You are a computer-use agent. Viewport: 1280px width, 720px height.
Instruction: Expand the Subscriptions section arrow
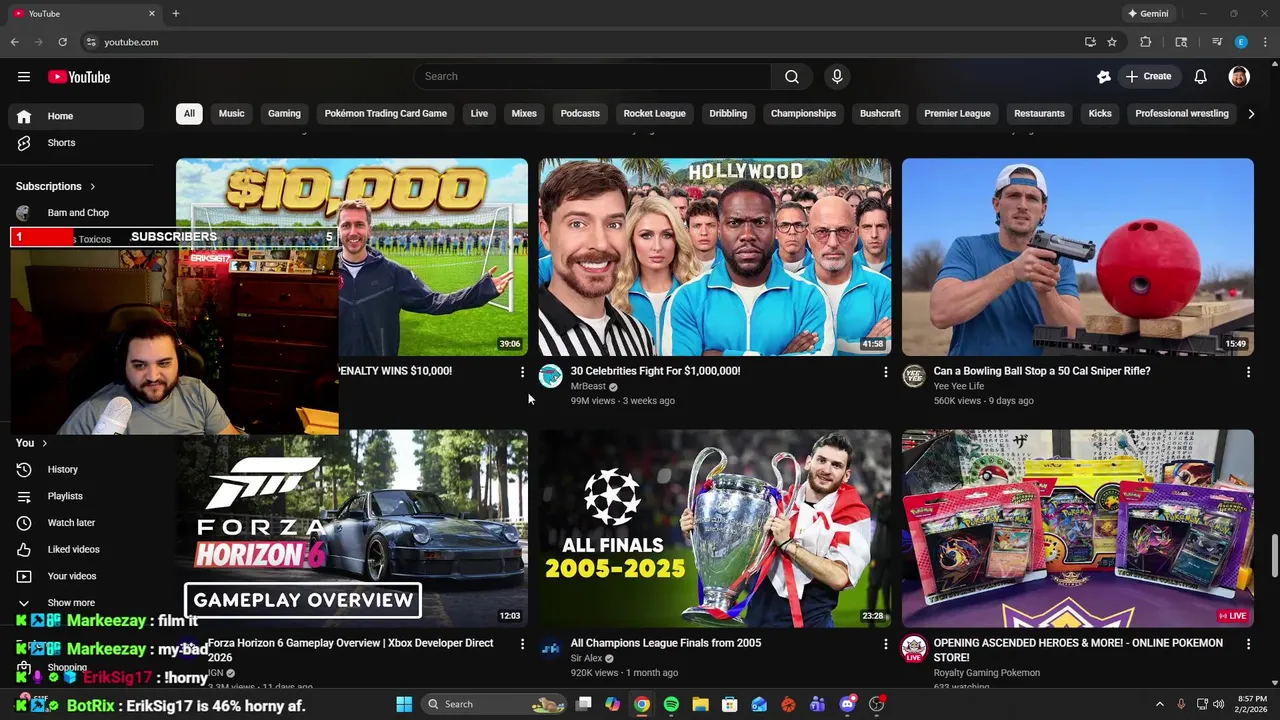pyautogui.click(x=92, y=187)
